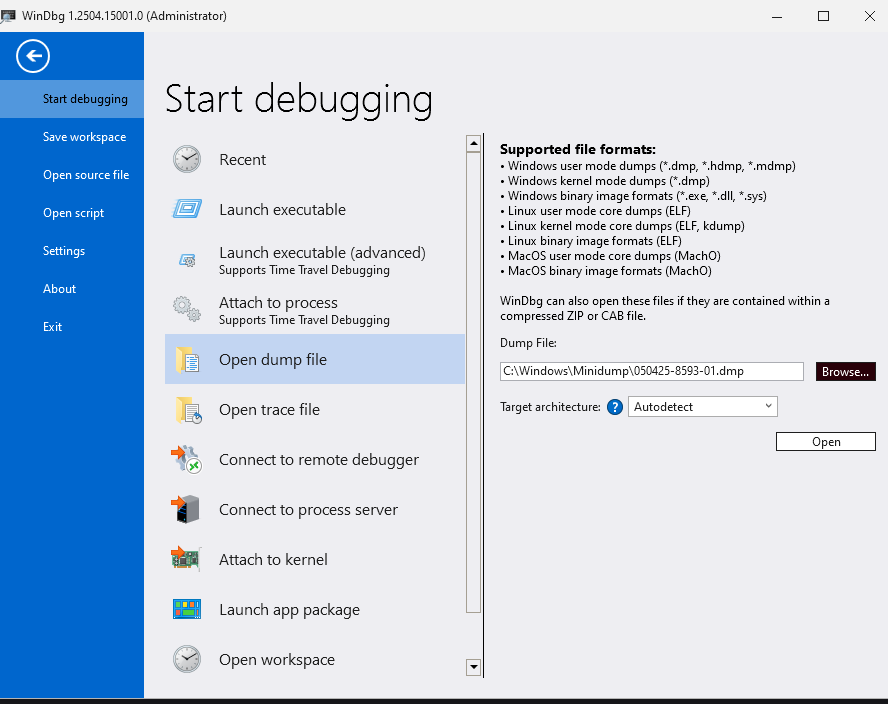Select Start debugging in the sidebar
The width and height of the screenshot is (888, 704).
(x=72, y=99)
